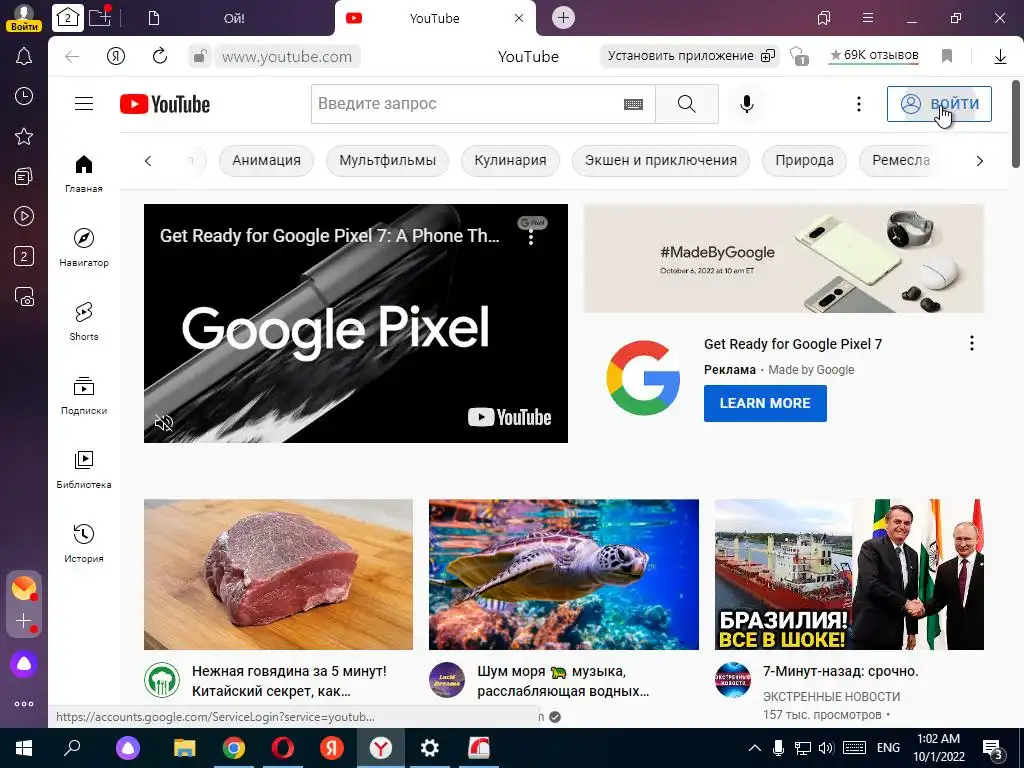This screenshot has height=768, width=1024.
Task: Click the Войти profile in browser corner
Action: [x=24, y=18]
